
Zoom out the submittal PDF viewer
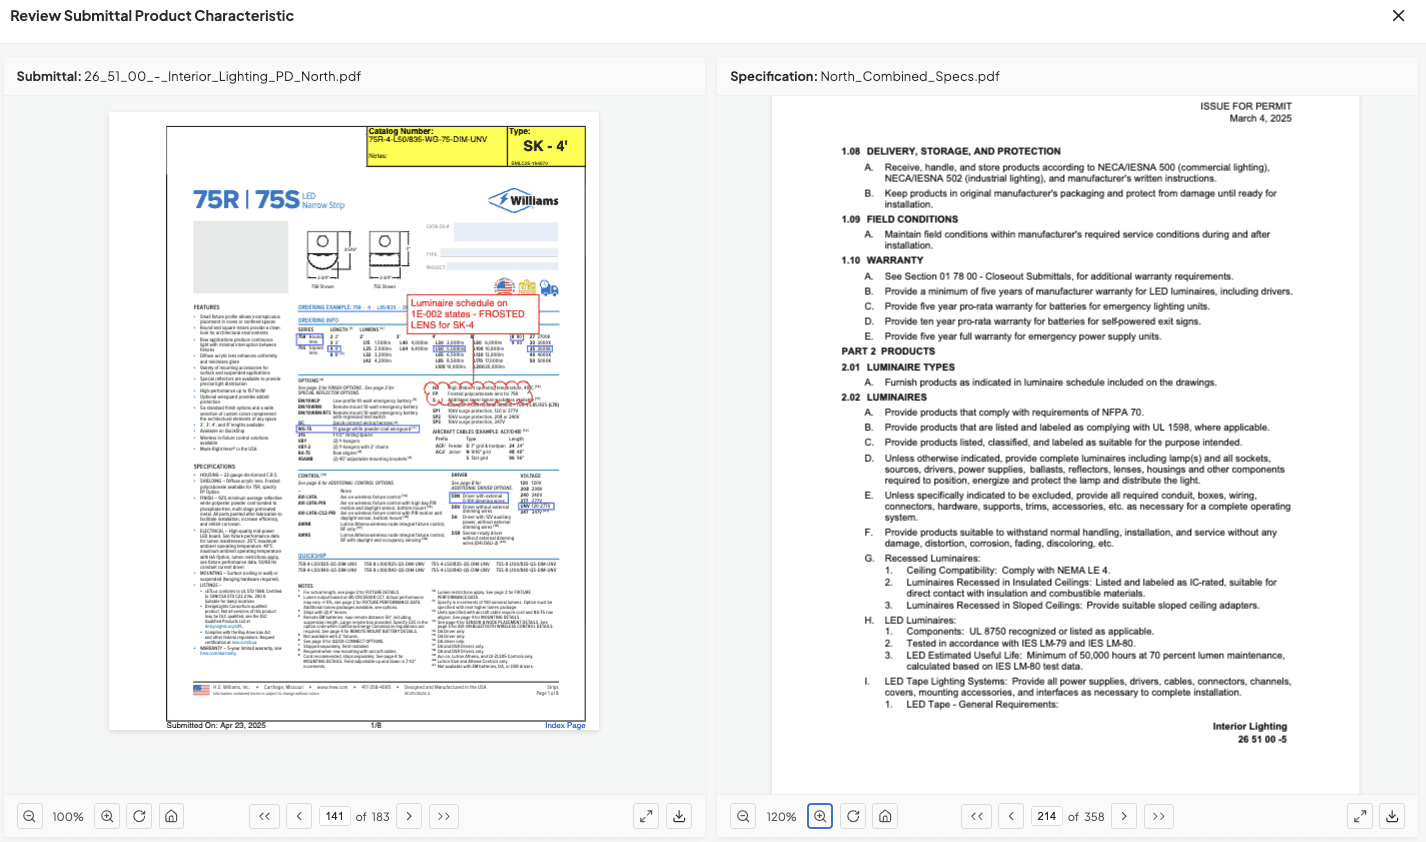[30, 816]
